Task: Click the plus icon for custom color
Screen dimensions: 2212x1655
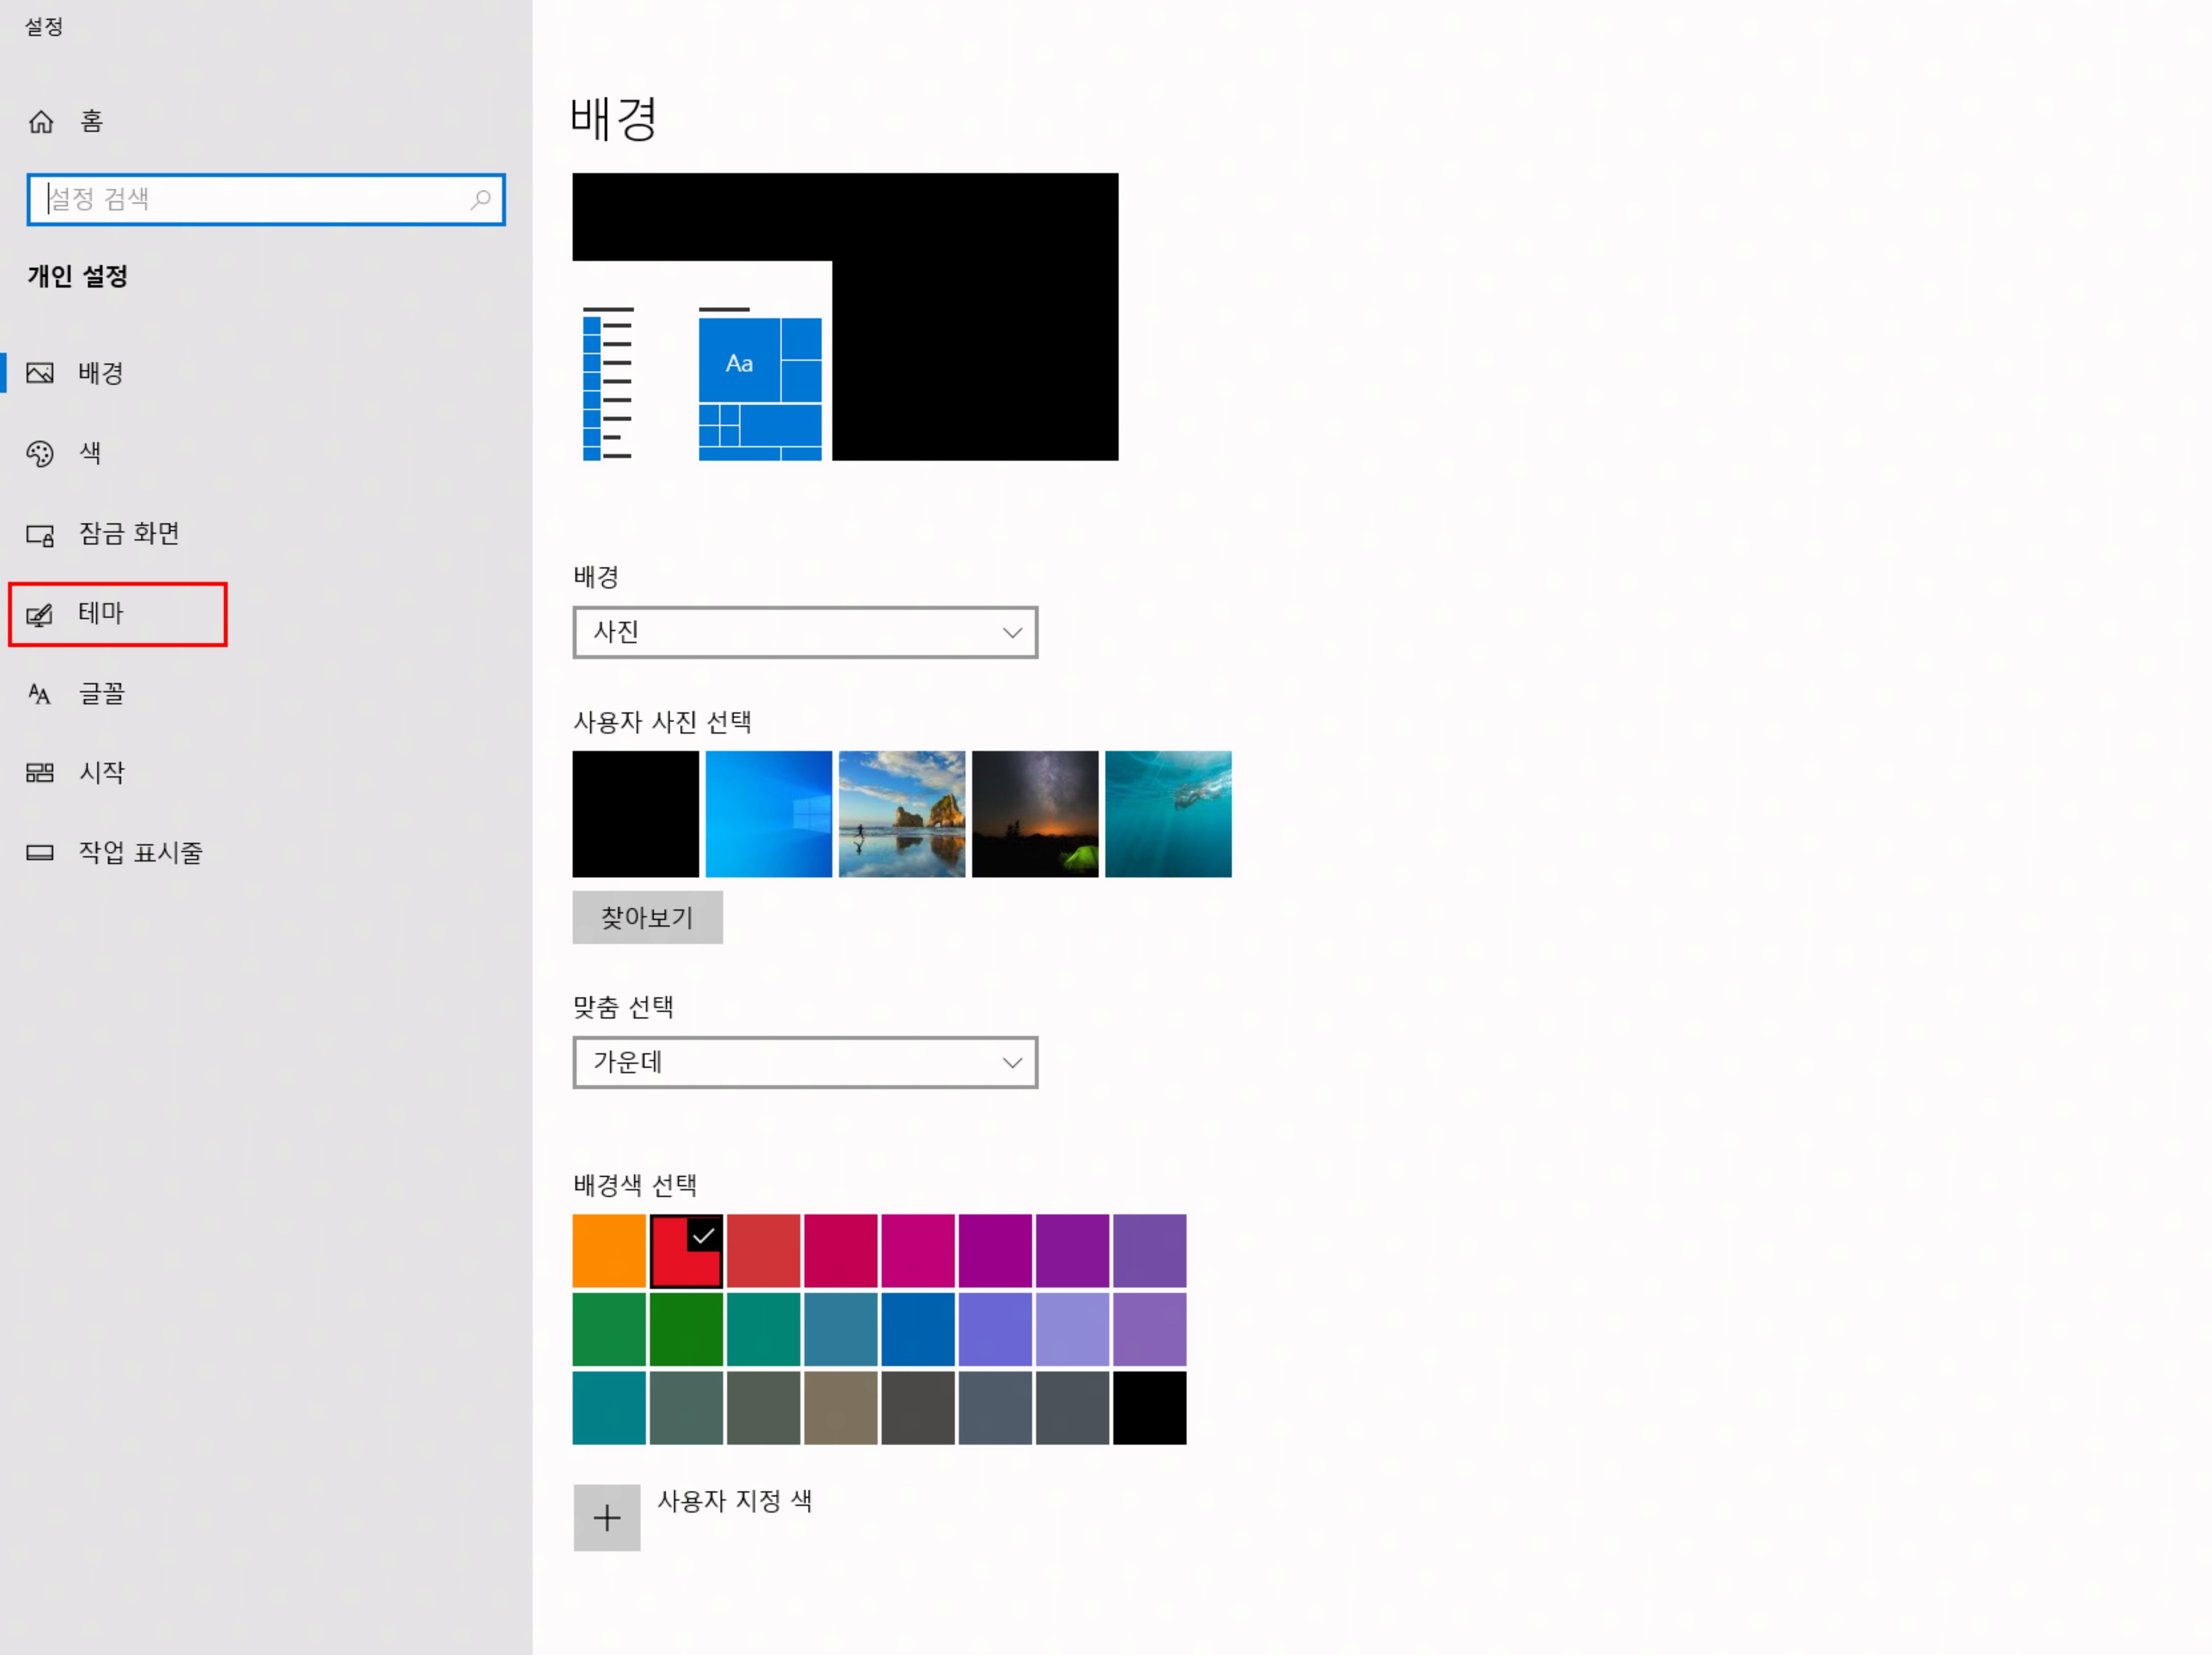Action: (607, 1518)
